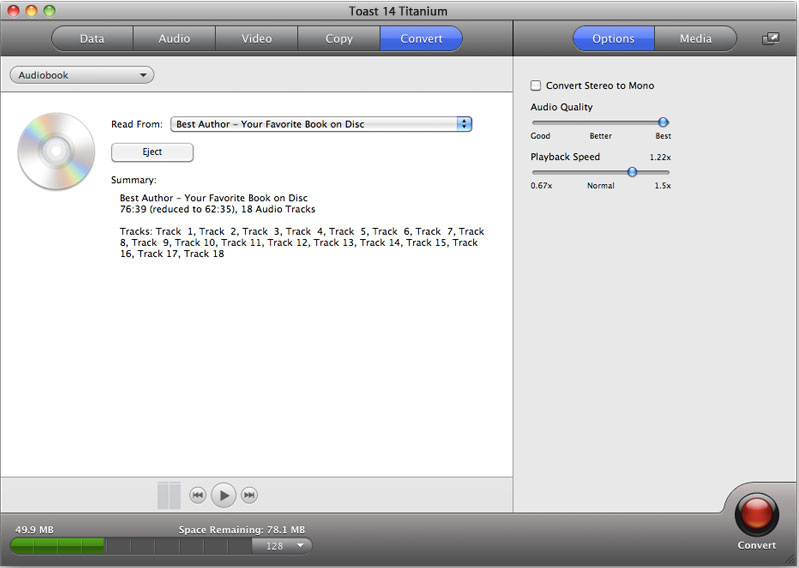The height and width of the screenshot is (568, 799).
Task: Switch to the Data tab
Action: pyautogui.click(x=92, y=39)
